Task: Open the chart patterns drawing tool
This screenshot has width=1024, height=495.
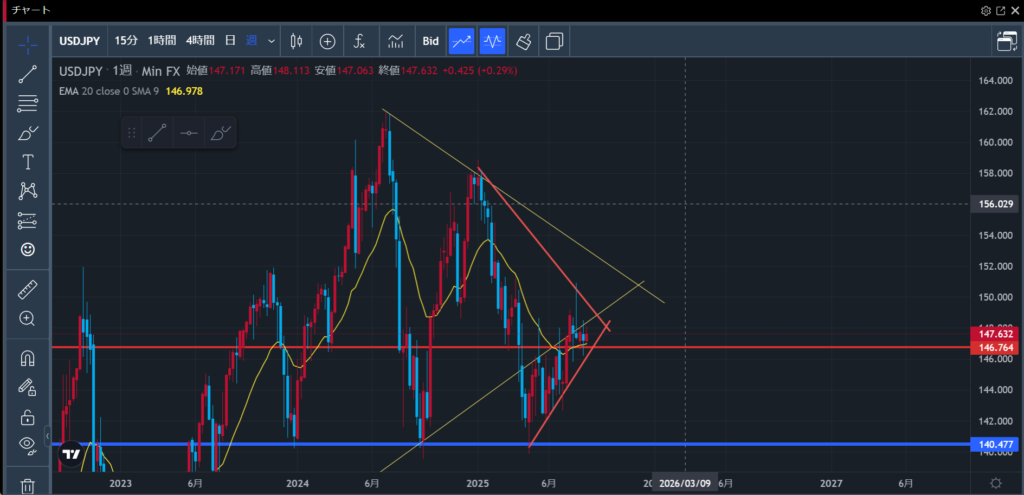Action: click(x=27, y=191)
